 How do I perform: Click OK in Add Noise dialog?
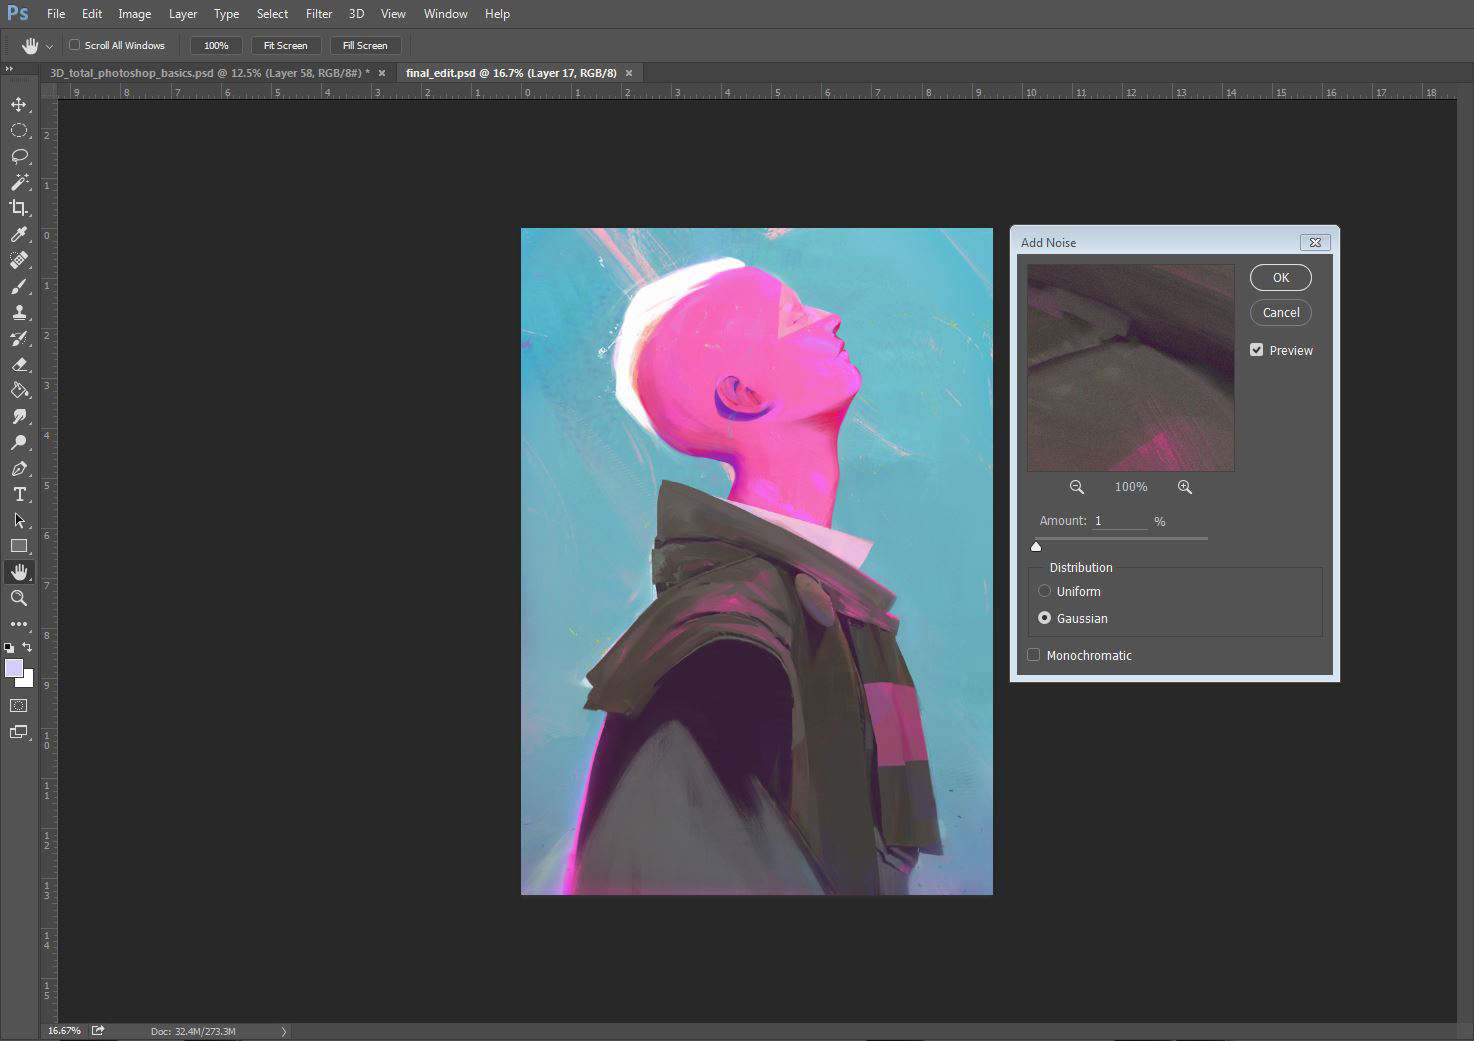click(1281, 278)
